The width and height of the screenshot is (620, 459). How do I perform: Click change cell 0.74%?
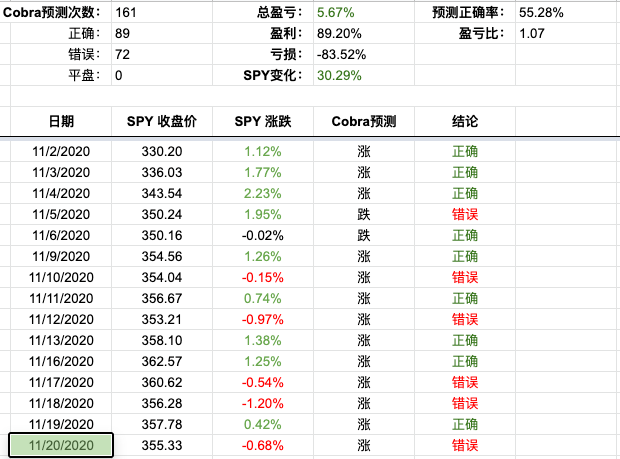[263, 298]
